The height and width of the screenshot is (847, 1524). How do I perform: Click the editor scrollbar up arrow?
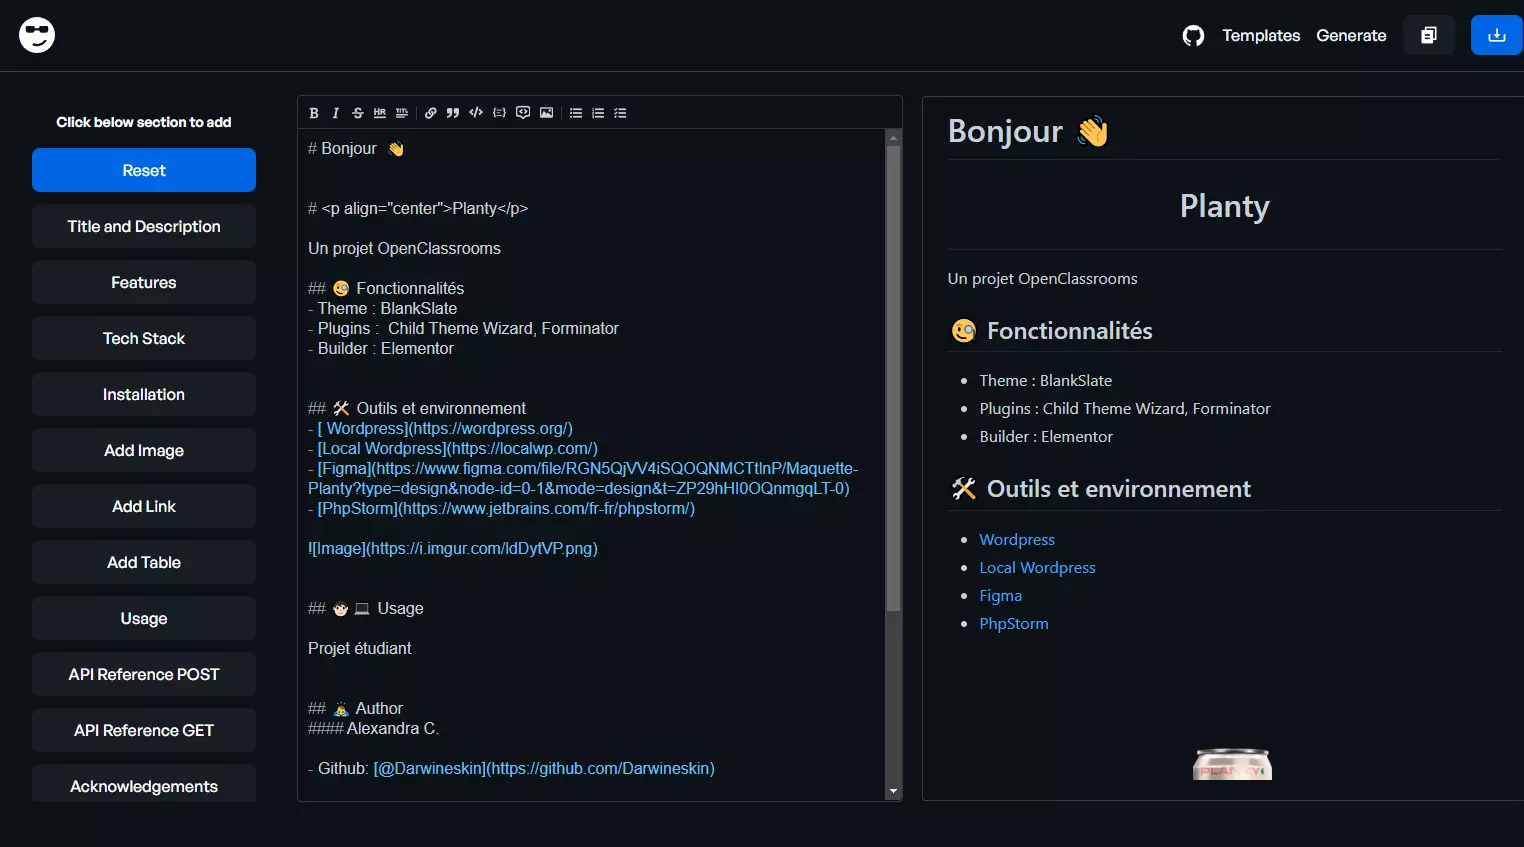coord(894,137)
